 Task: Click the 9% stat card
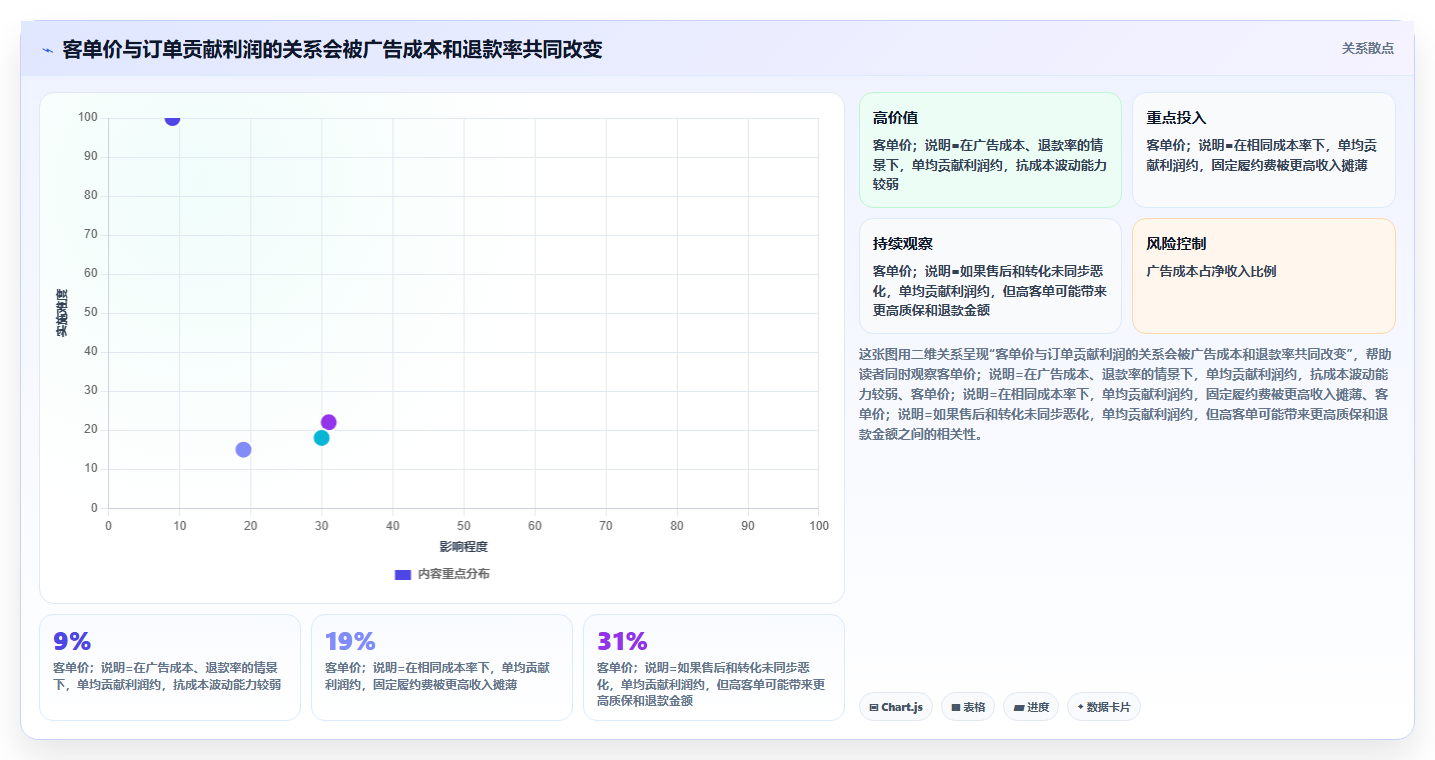[x=170, y=667]
